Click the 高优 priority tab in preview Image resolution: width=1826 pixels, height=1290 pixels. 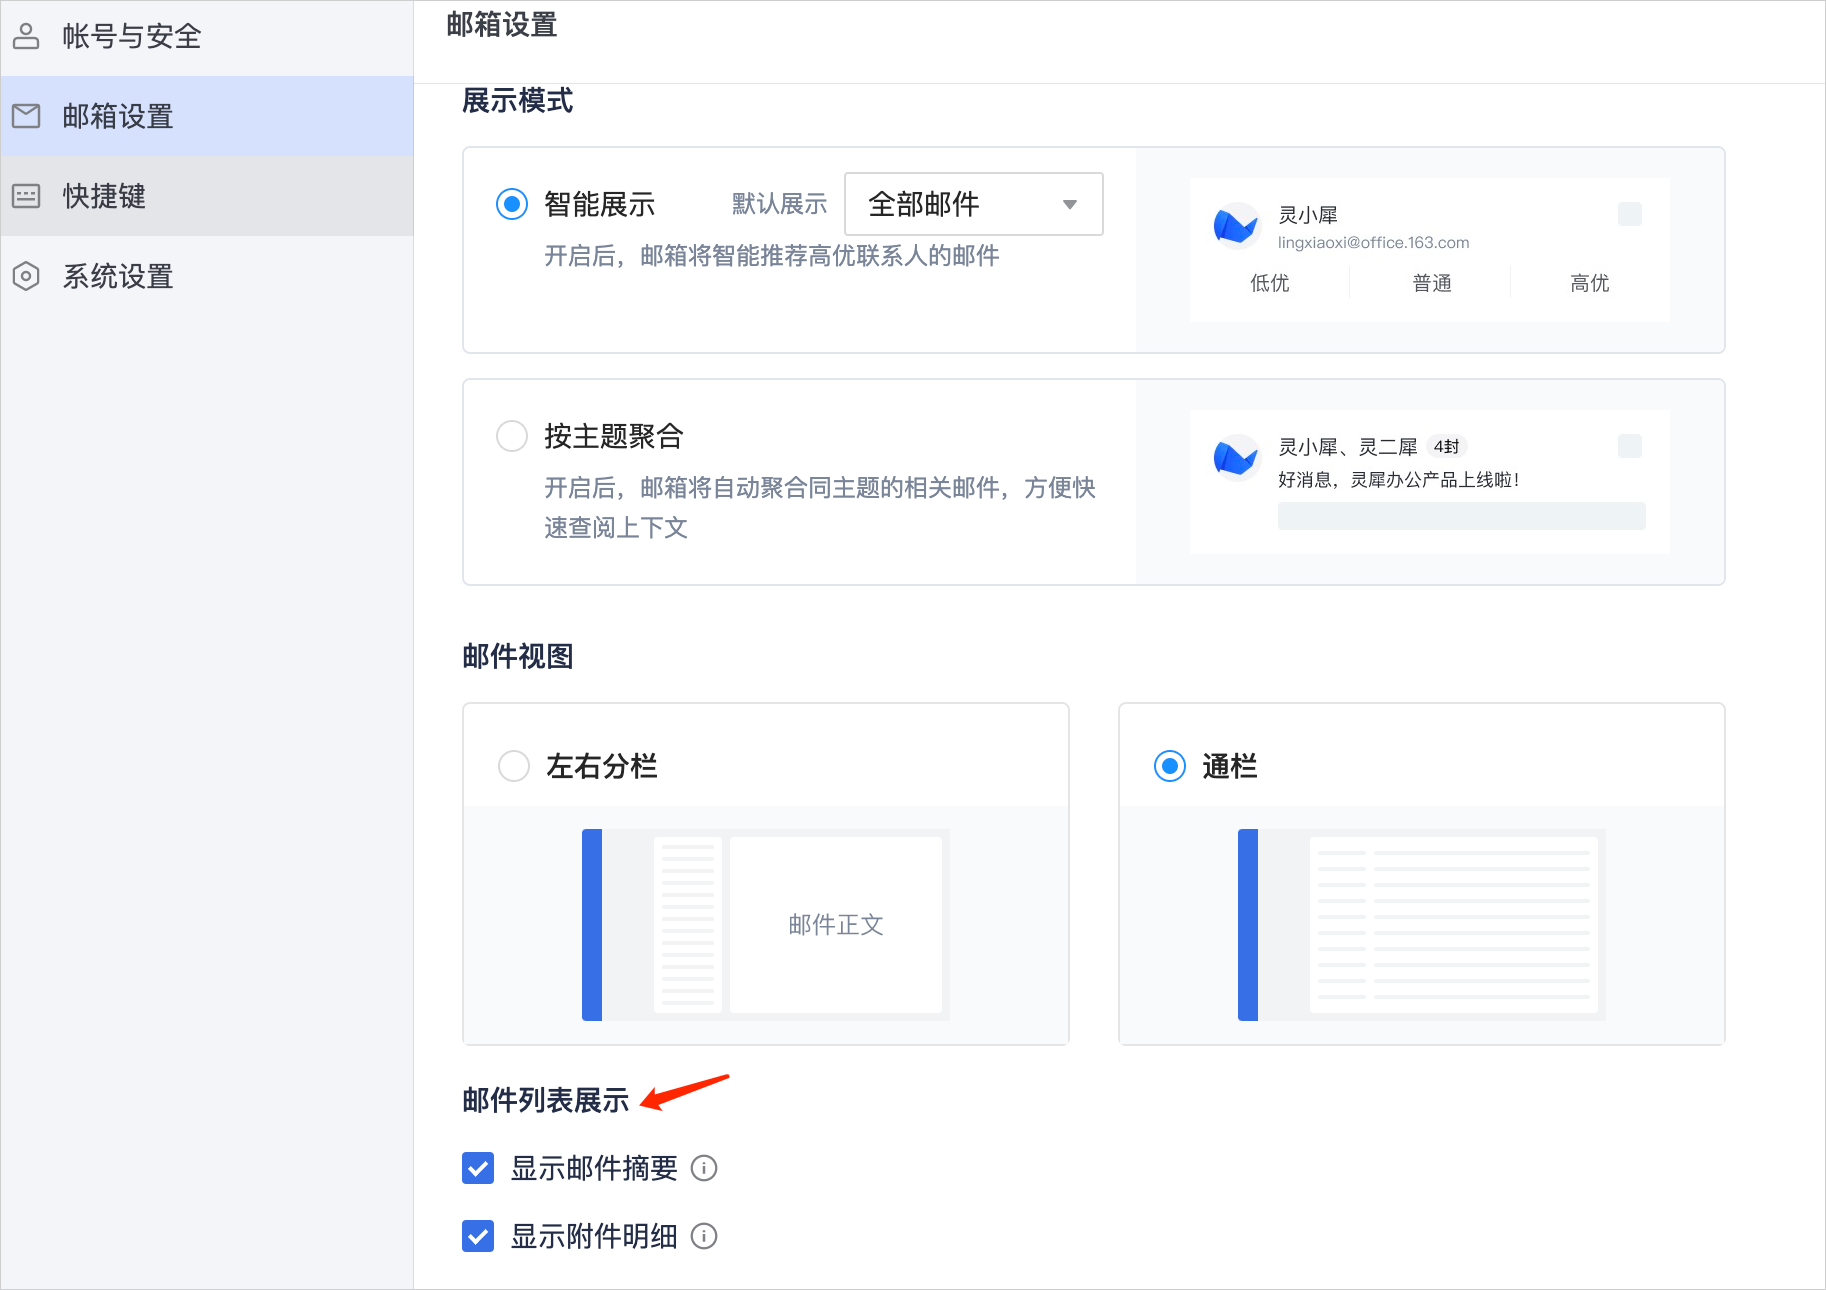coord(1590,284)
